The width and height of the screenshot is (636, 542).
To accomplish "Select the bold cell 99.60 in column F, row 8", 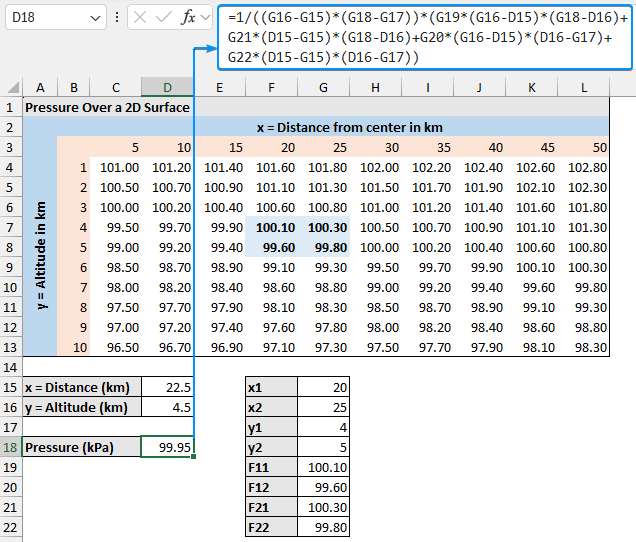I will (x=271, y=247).
